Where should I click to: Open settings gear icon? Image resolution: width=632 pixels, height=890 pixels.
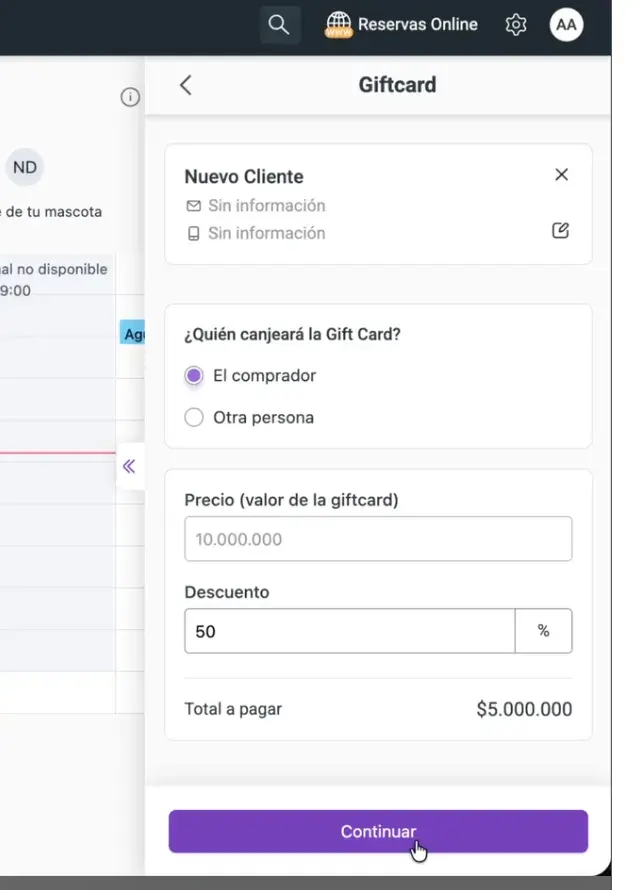point(516,25)
